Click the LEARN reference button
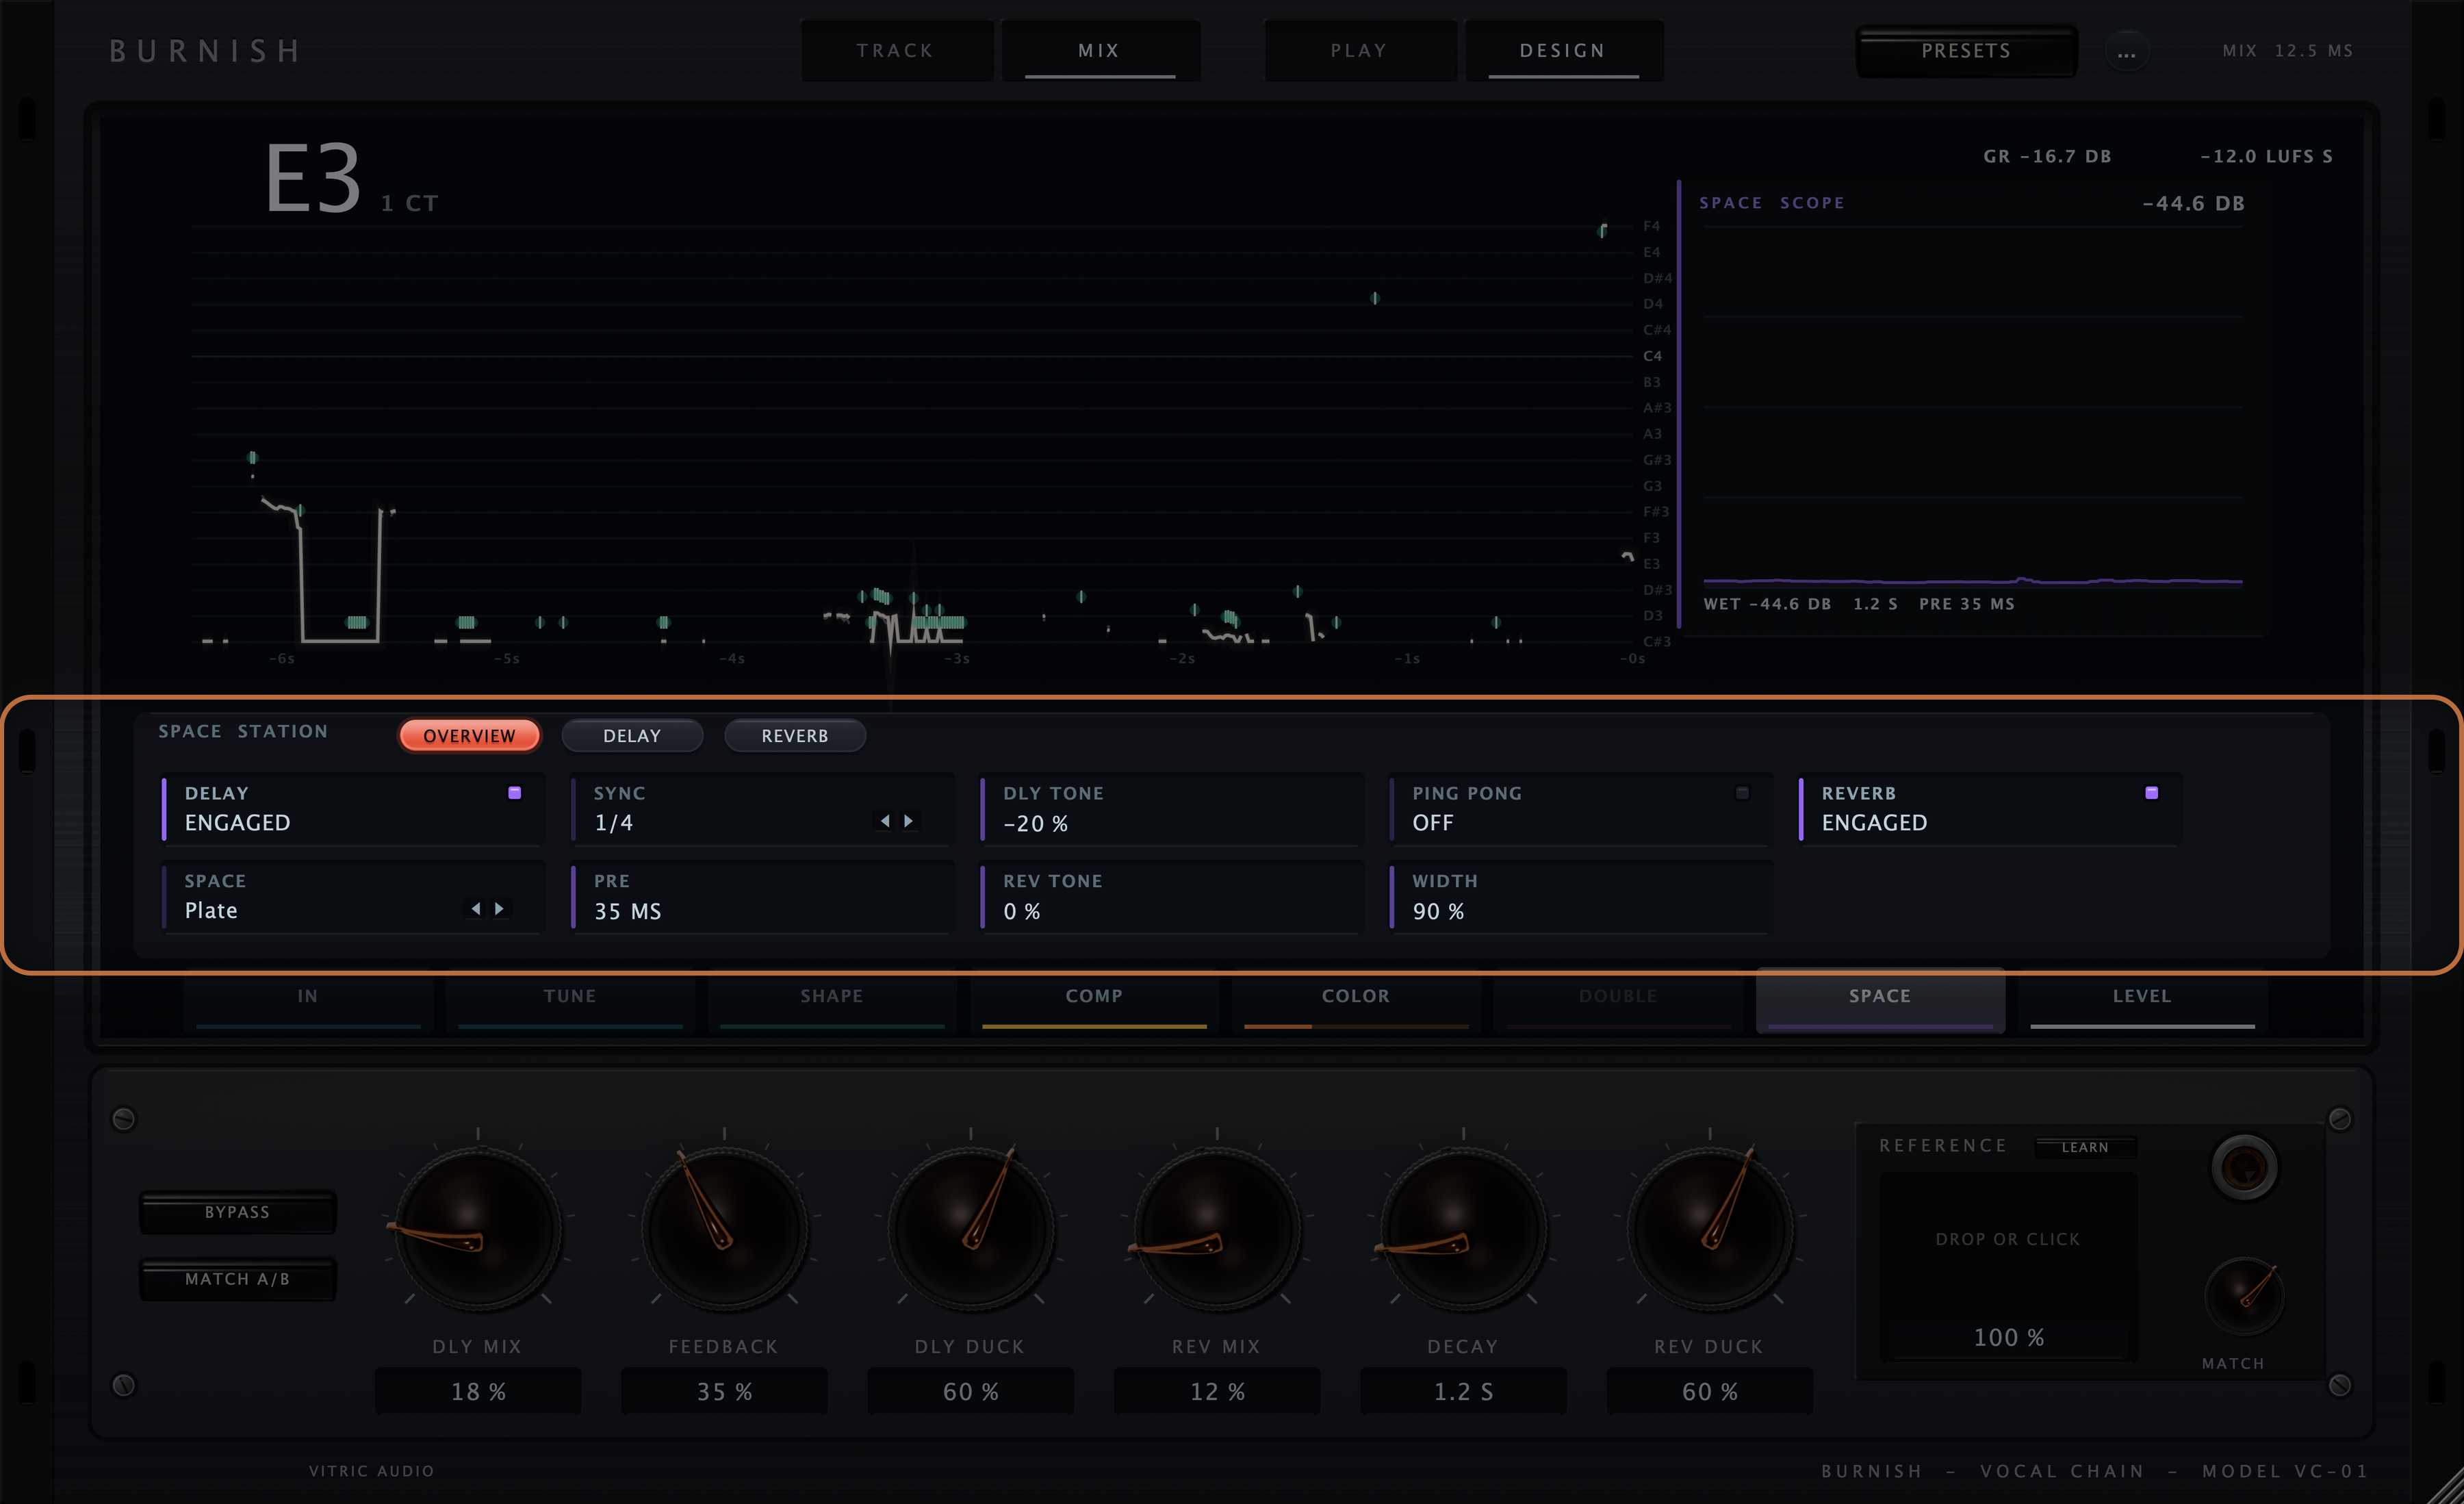The height and width of the screenshot is (1504, 2464). pyautogui.click(x=2085, y=1147)
